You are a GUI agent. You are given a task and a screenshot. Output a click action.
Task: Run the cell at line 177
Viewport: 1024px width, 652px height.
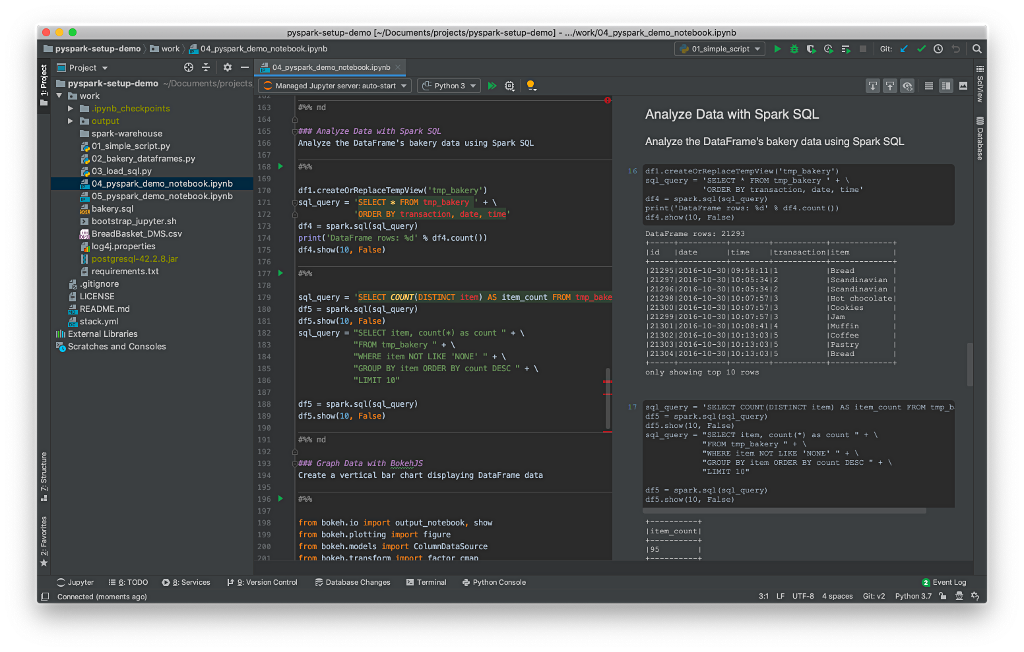coord(281,273)
